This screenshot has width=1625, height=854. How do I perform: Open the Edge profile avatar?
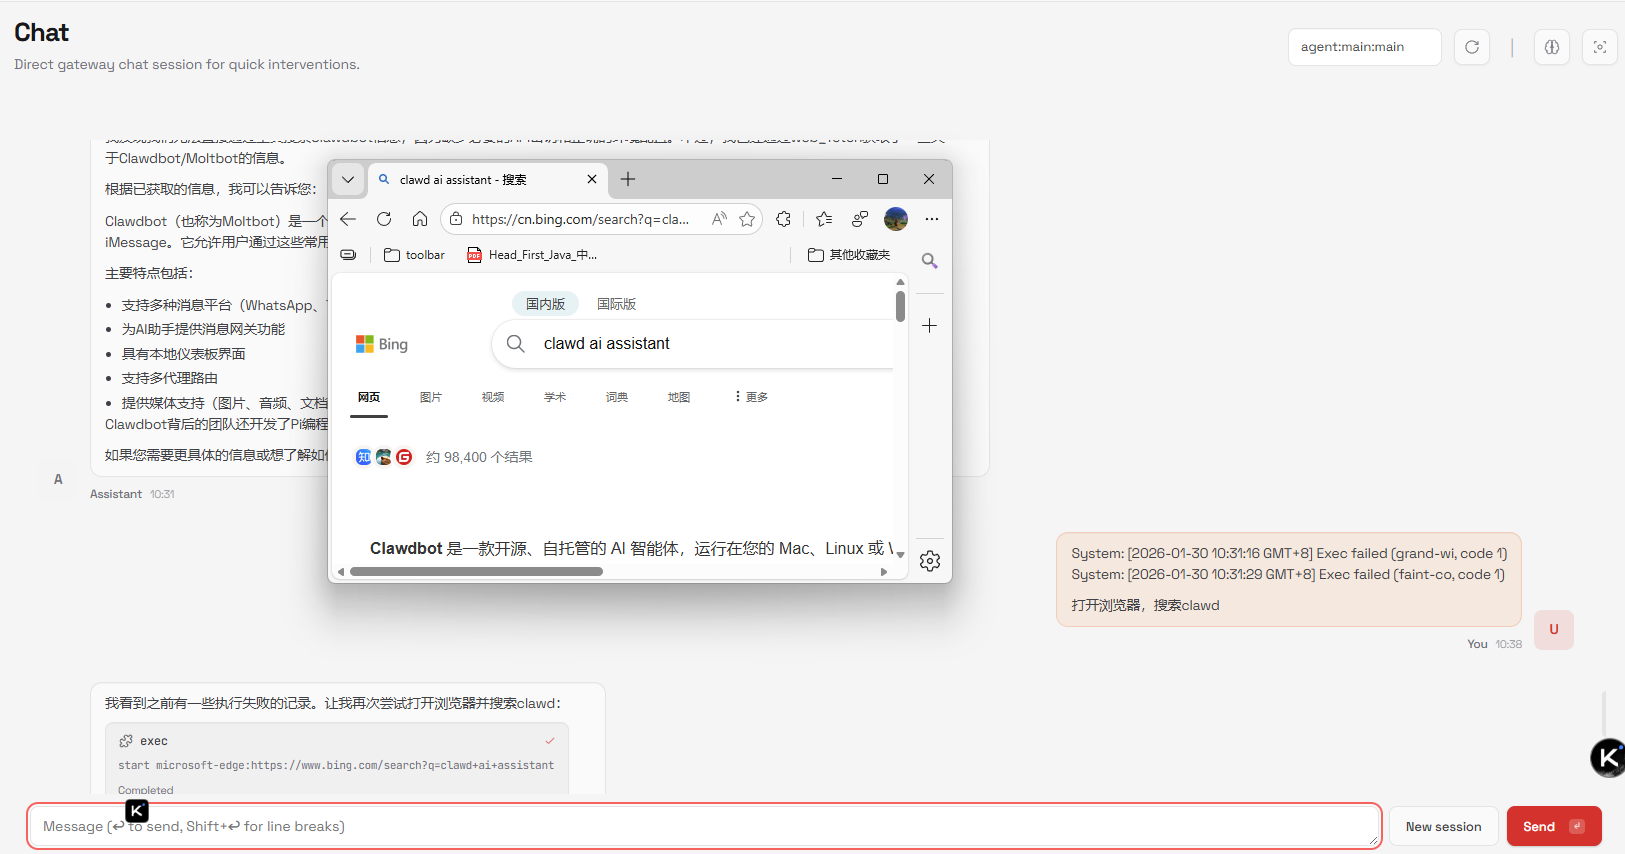(x=896, y=219)
